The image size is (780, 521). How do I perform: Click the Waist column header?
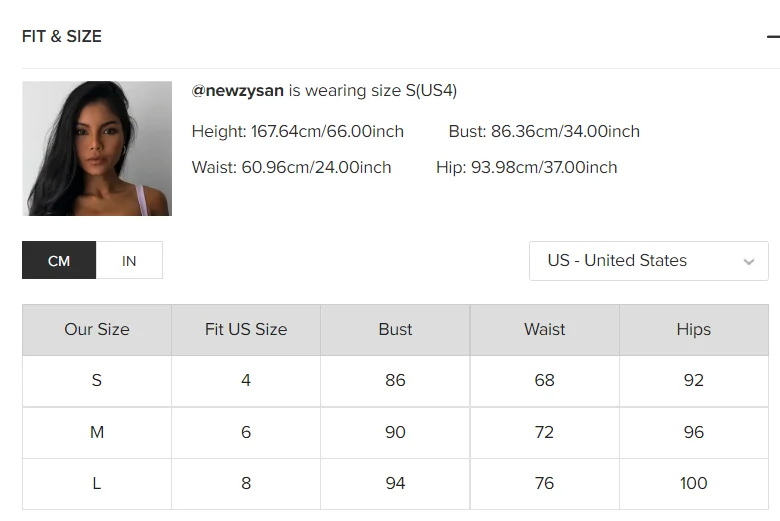click(x=544, y=329)
